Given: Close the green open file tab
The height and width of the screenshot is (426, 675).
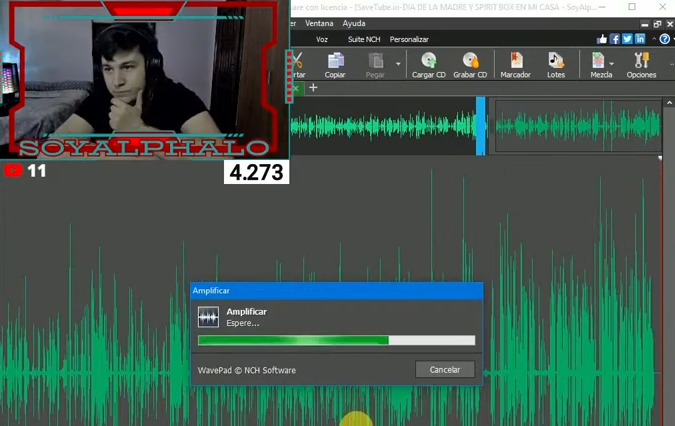Looking at the screenshot, I should [x=296, y=88].
